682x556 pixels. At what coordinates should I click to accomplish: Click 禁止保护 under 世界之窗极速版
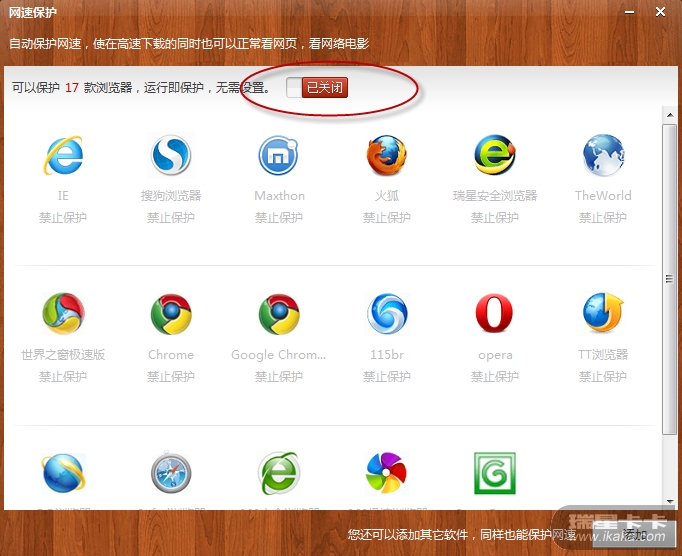pos(63,376)
